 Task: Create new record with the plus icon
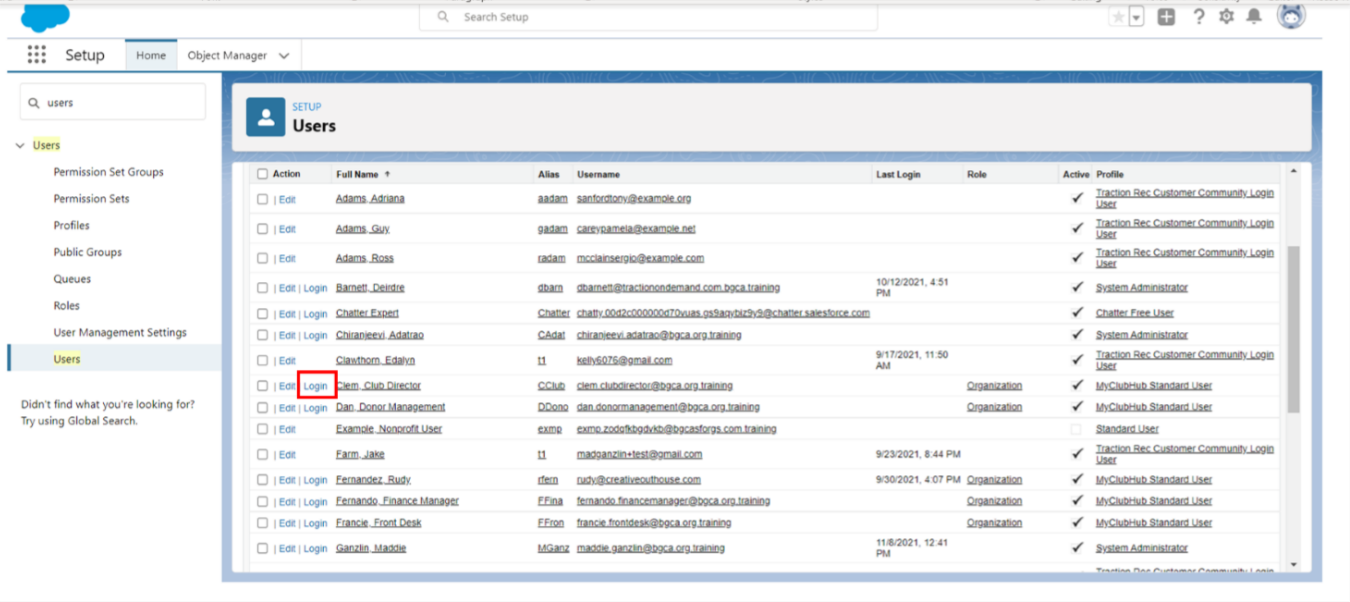click(1166, 17)
